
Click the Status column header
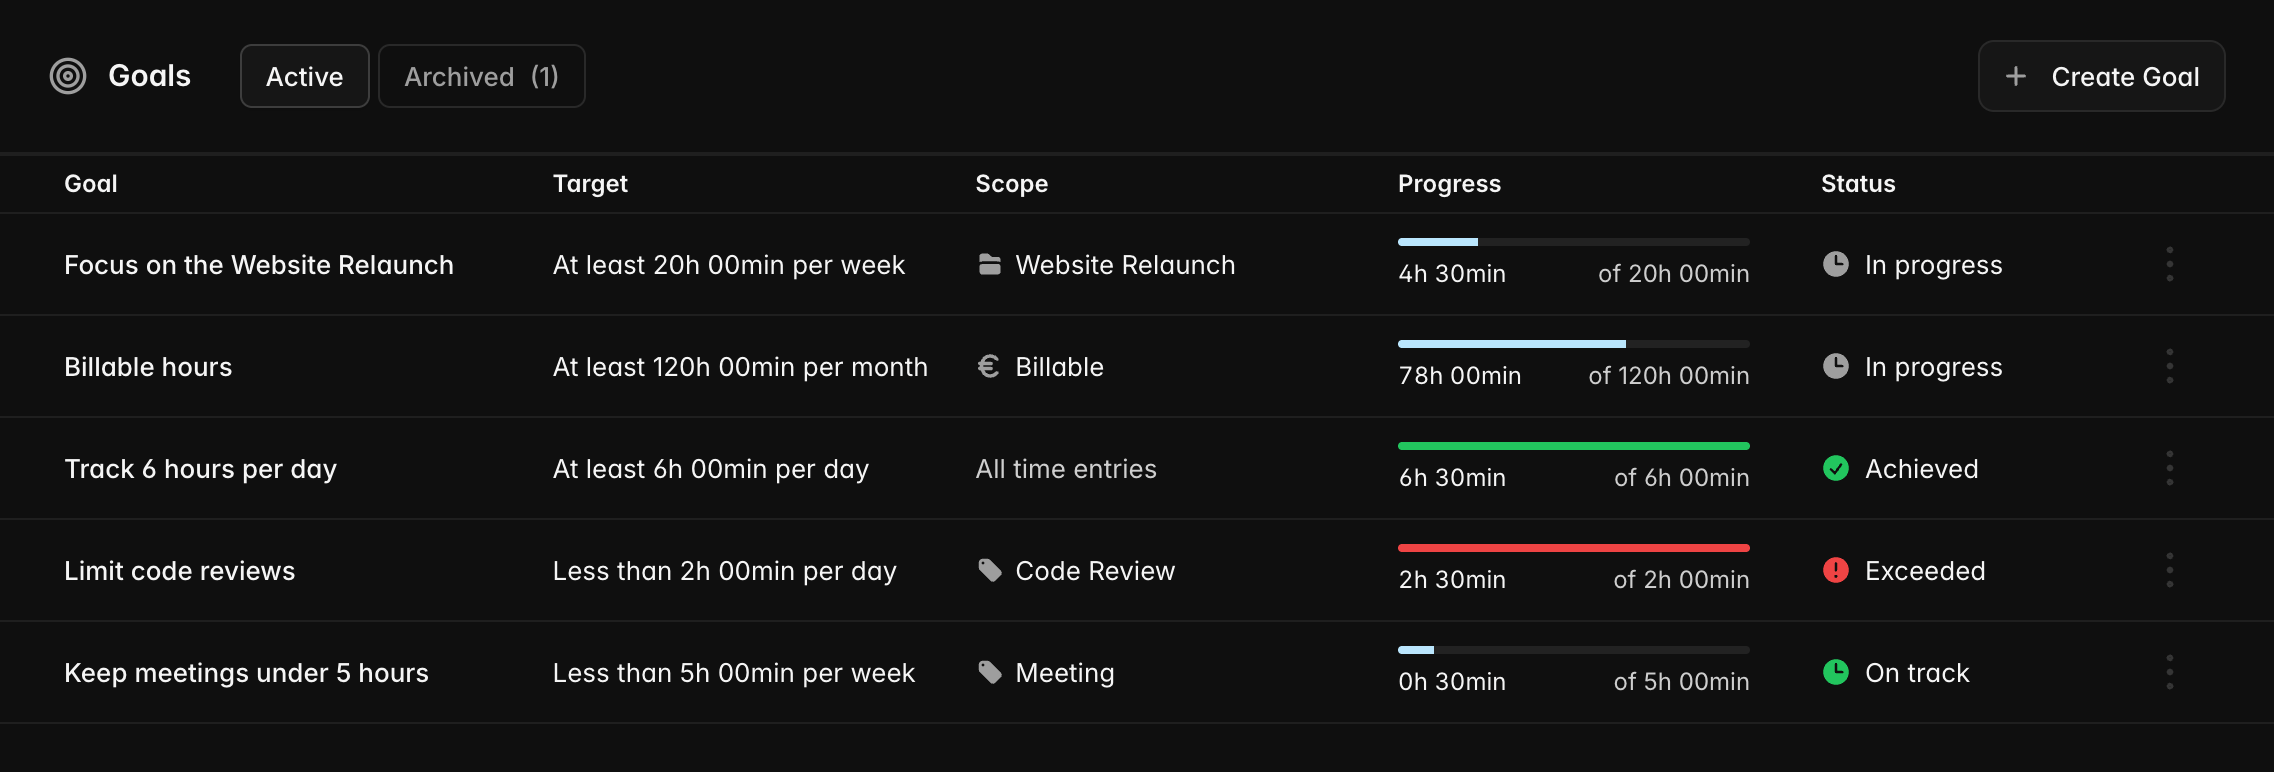pos(1859,184)
